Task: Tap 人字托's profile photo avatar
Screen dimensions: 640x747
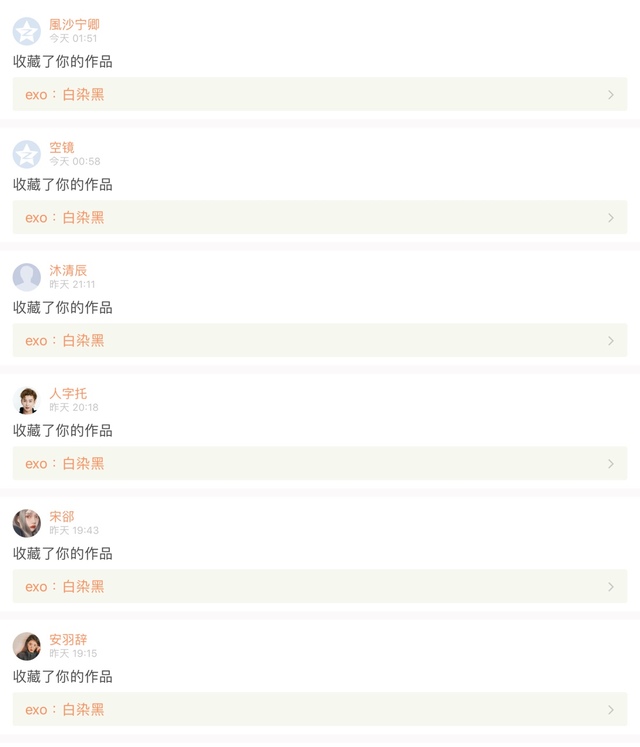Action: pos(27,400)
